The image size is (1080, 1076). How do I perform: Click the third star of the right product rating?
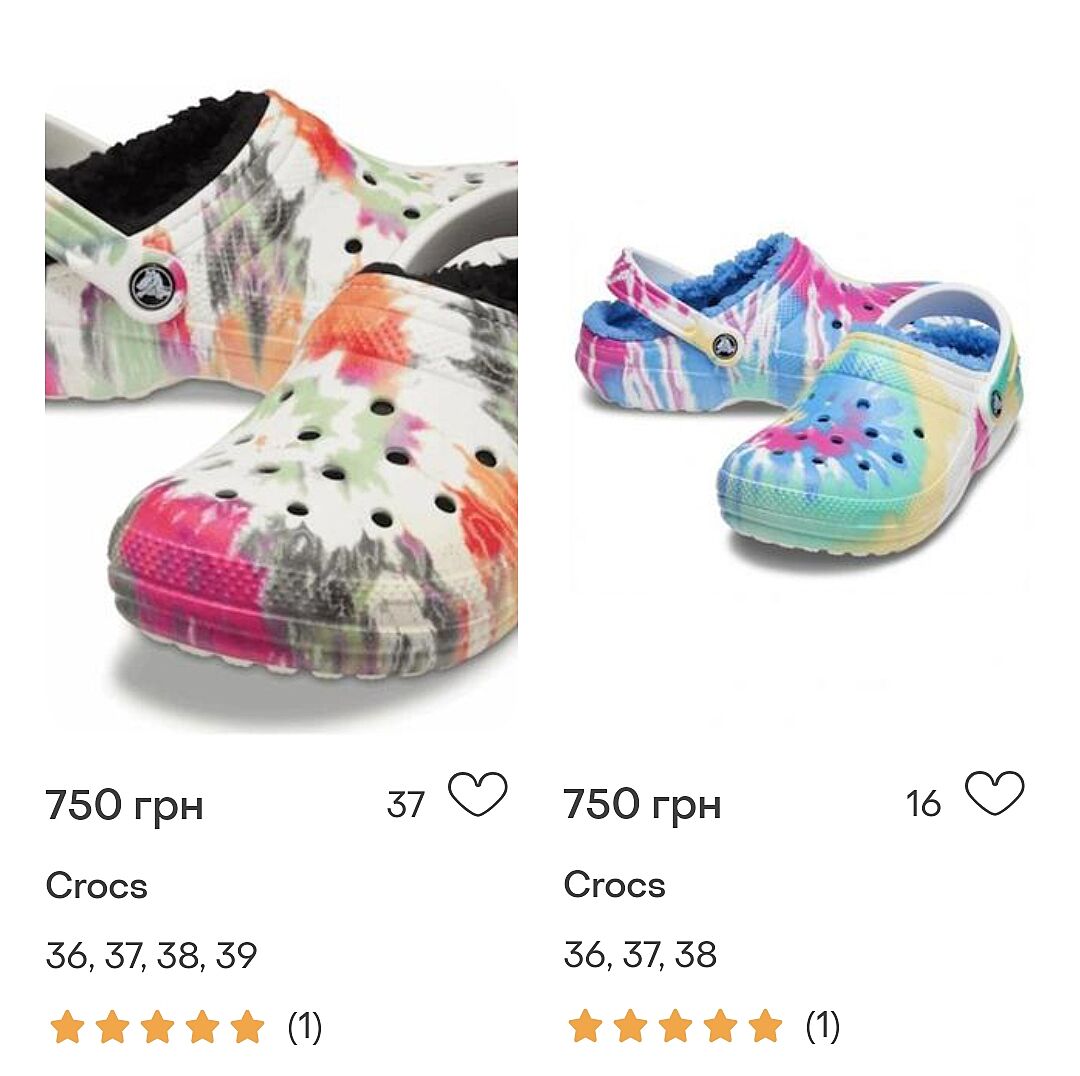click(675, 1026)
